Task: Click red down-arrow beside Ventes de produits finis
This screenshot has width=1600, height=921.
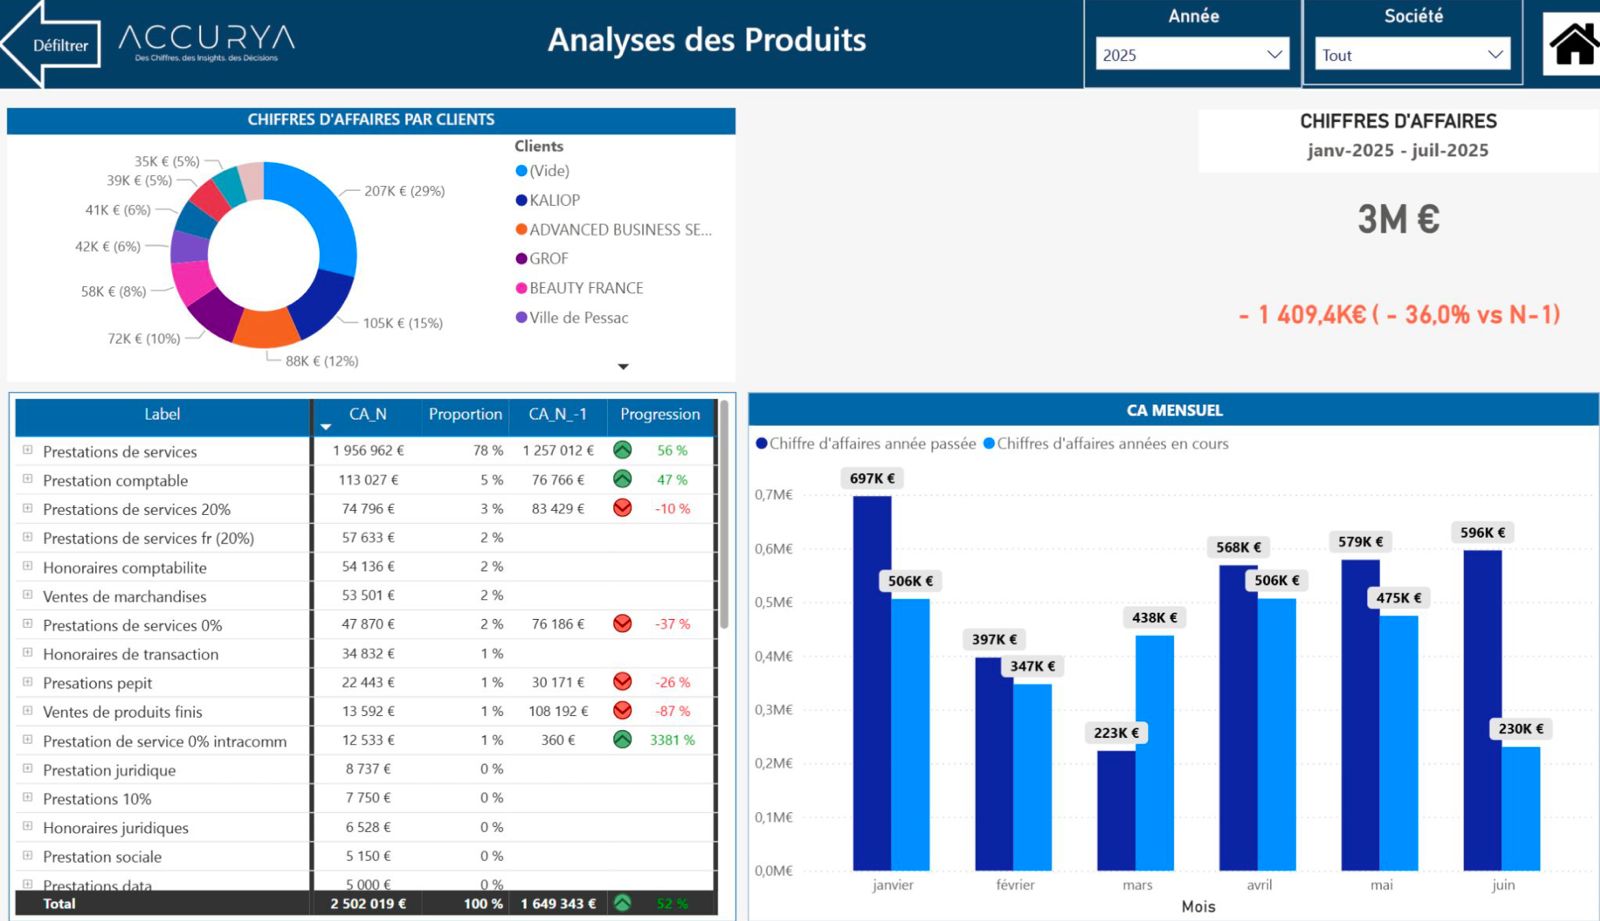Action: 623,711
